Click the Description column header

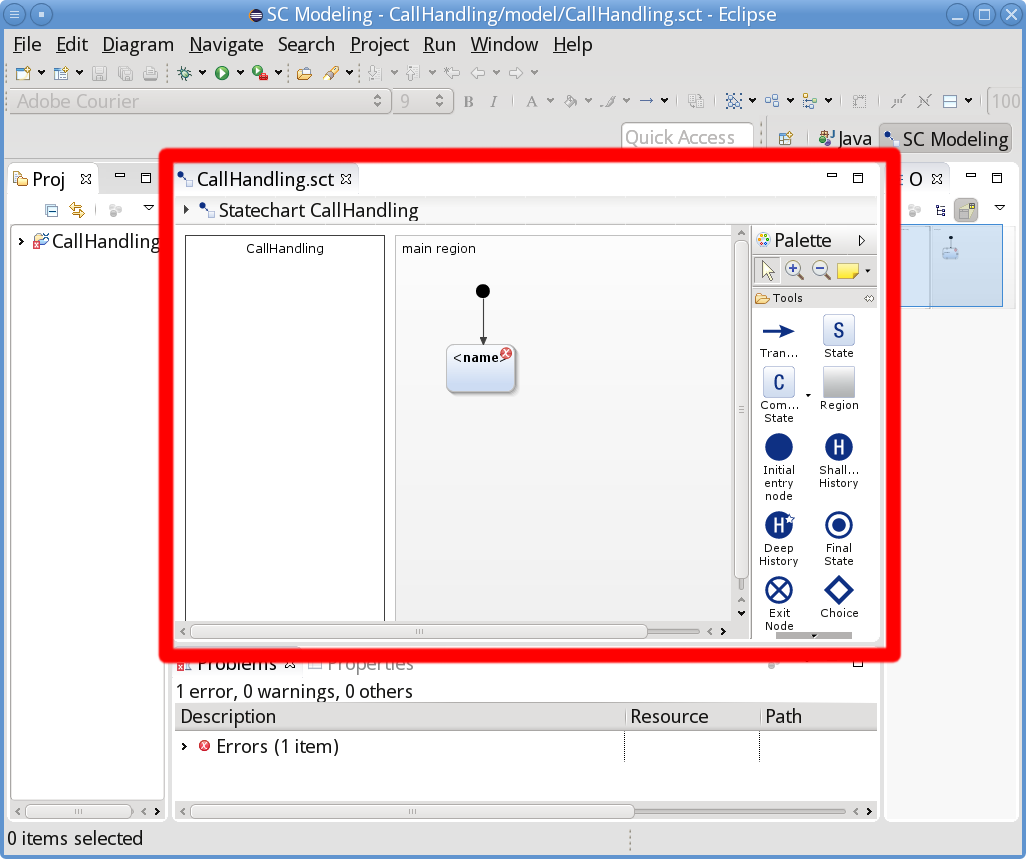(400, 716)
